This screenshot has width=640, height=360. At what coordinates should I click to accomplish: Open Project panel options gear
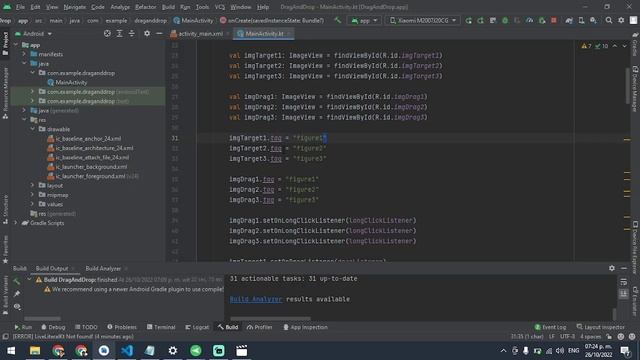[x=147, y=33]
